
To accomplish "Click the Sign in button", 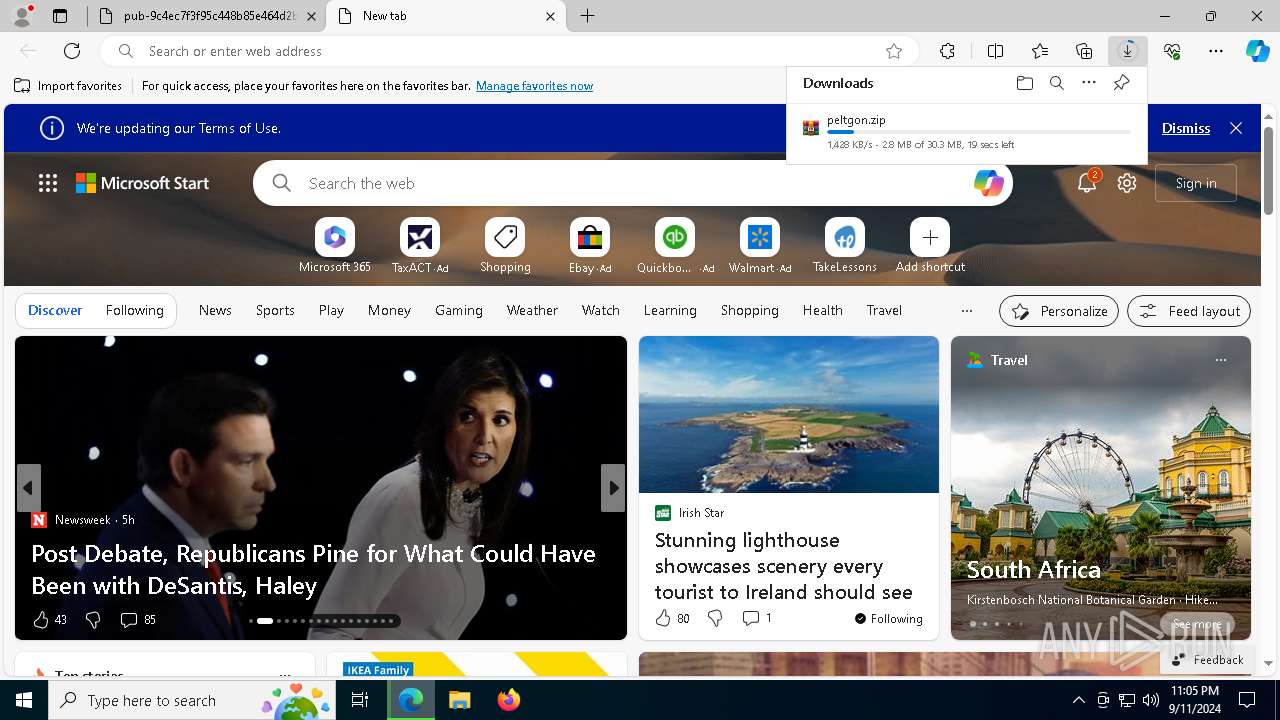I will click(x=1196, y=183).
